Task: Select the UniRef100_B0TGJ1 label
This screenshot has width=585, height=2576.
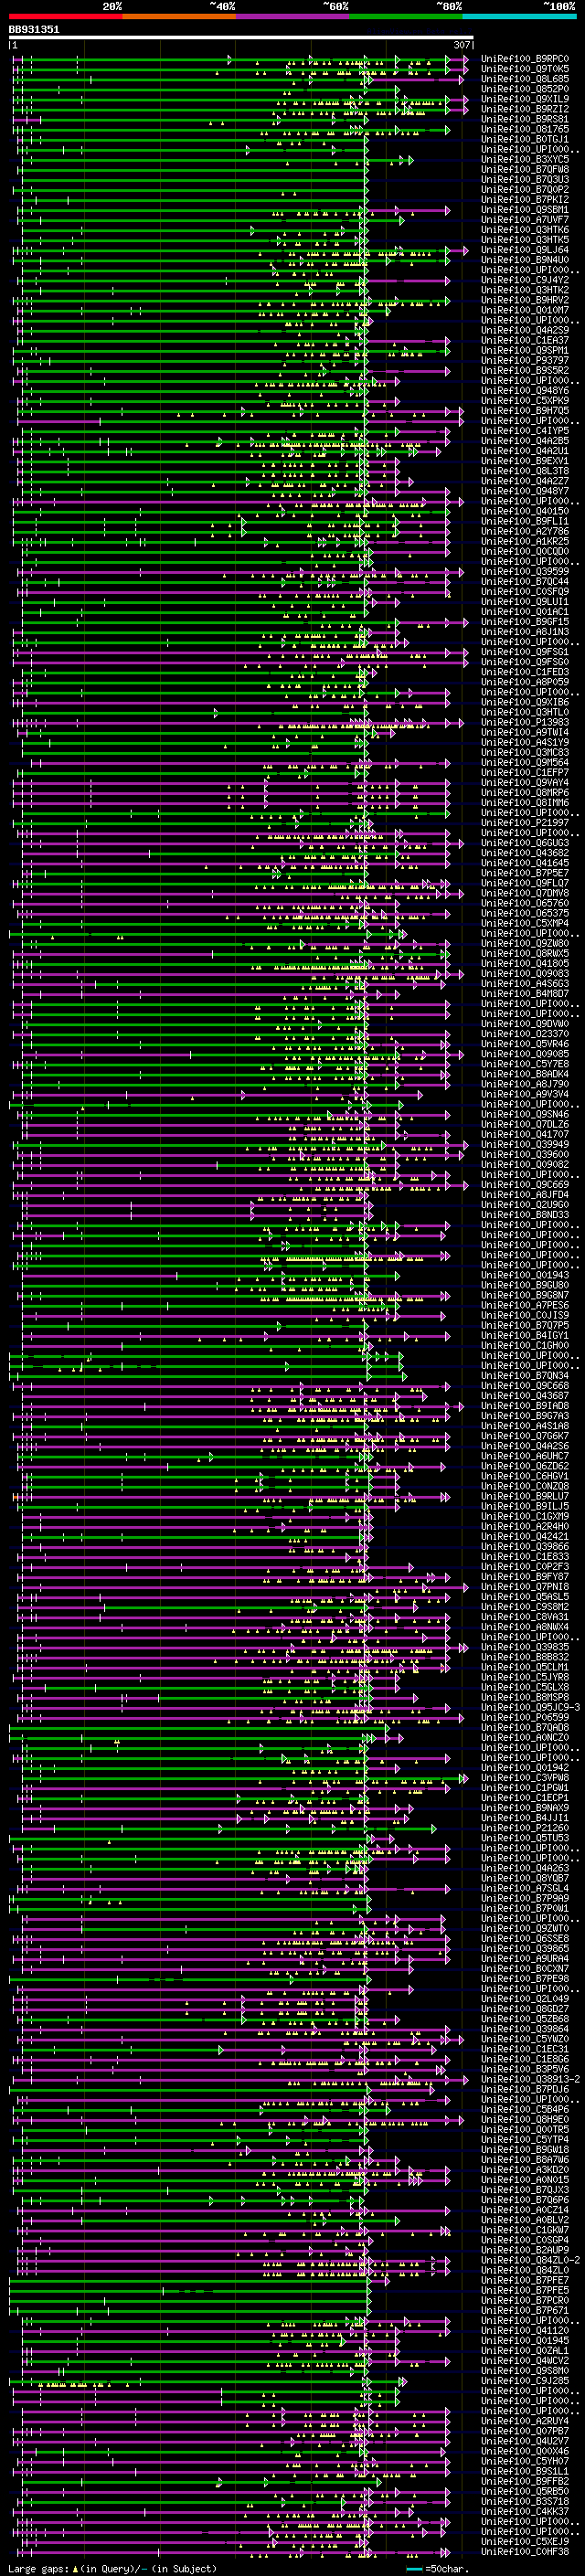Action: point(525,139)
